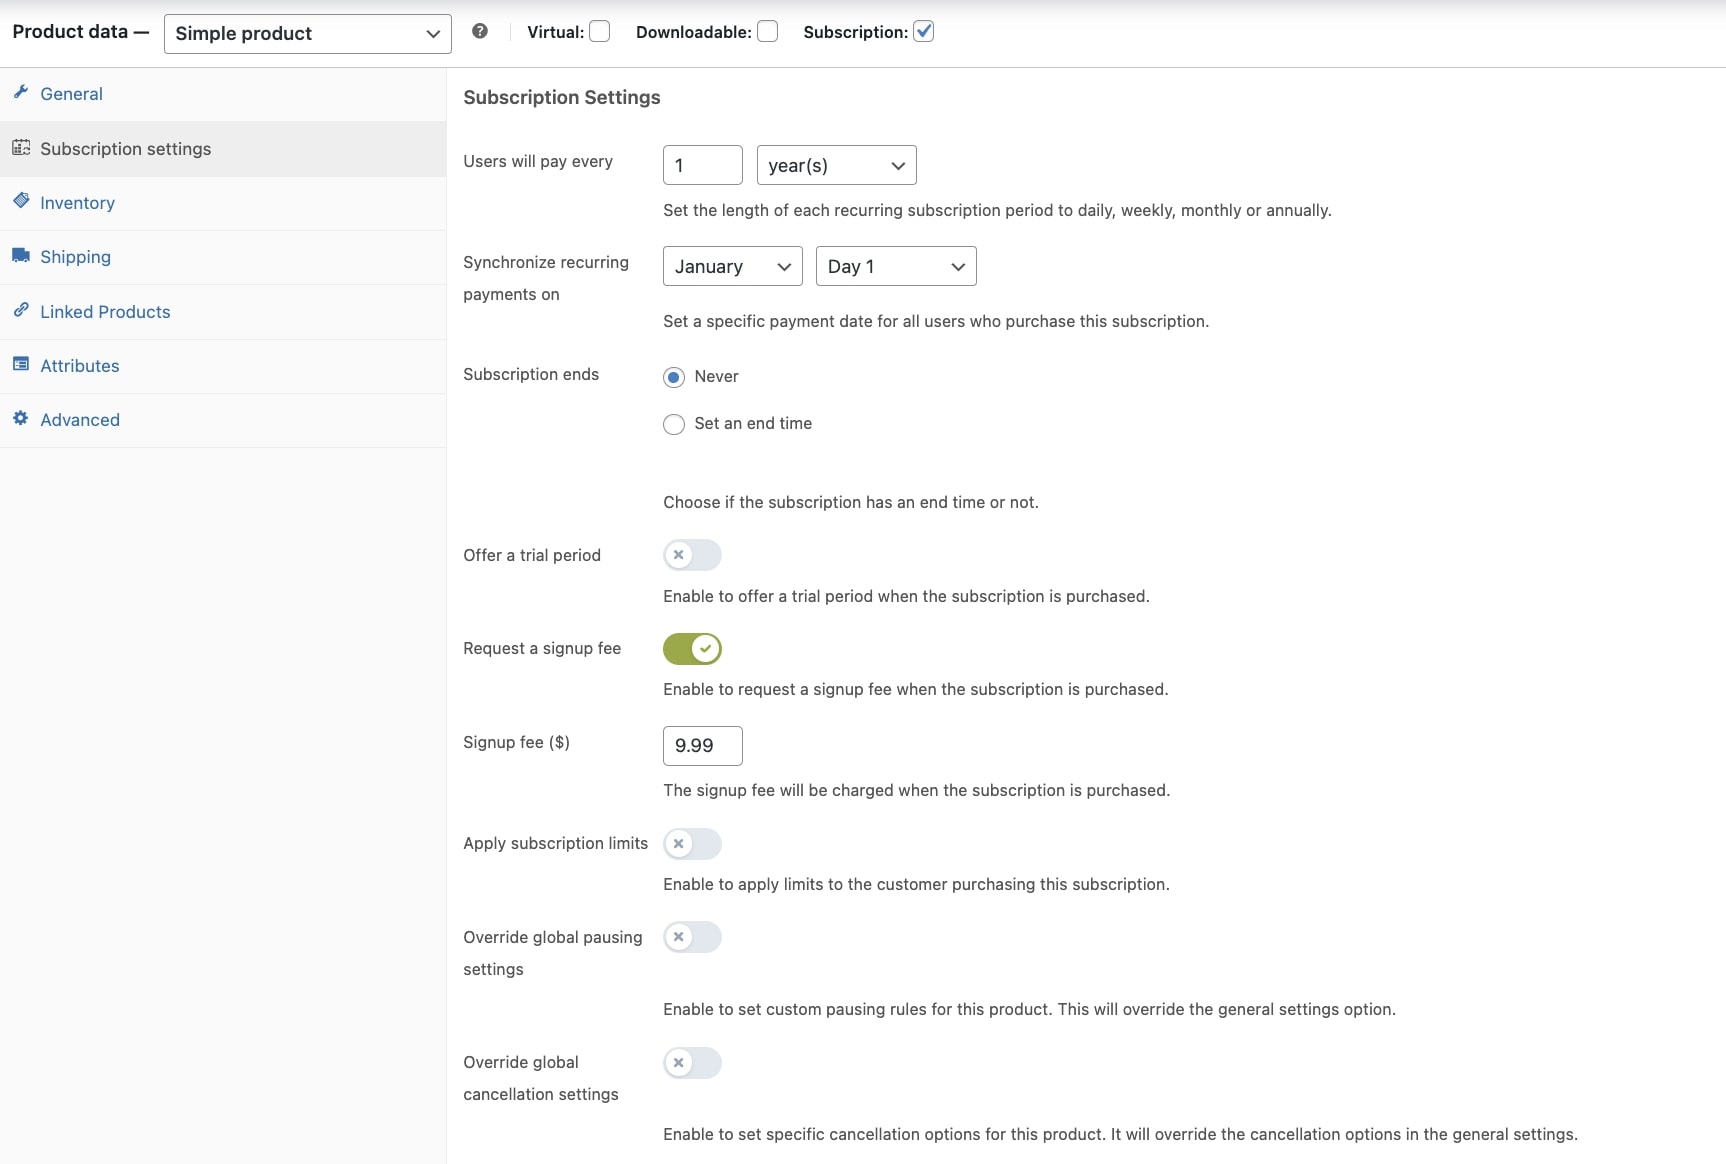Click the Advanced gear icon
1726x1164 pixels.
point(21,418)
